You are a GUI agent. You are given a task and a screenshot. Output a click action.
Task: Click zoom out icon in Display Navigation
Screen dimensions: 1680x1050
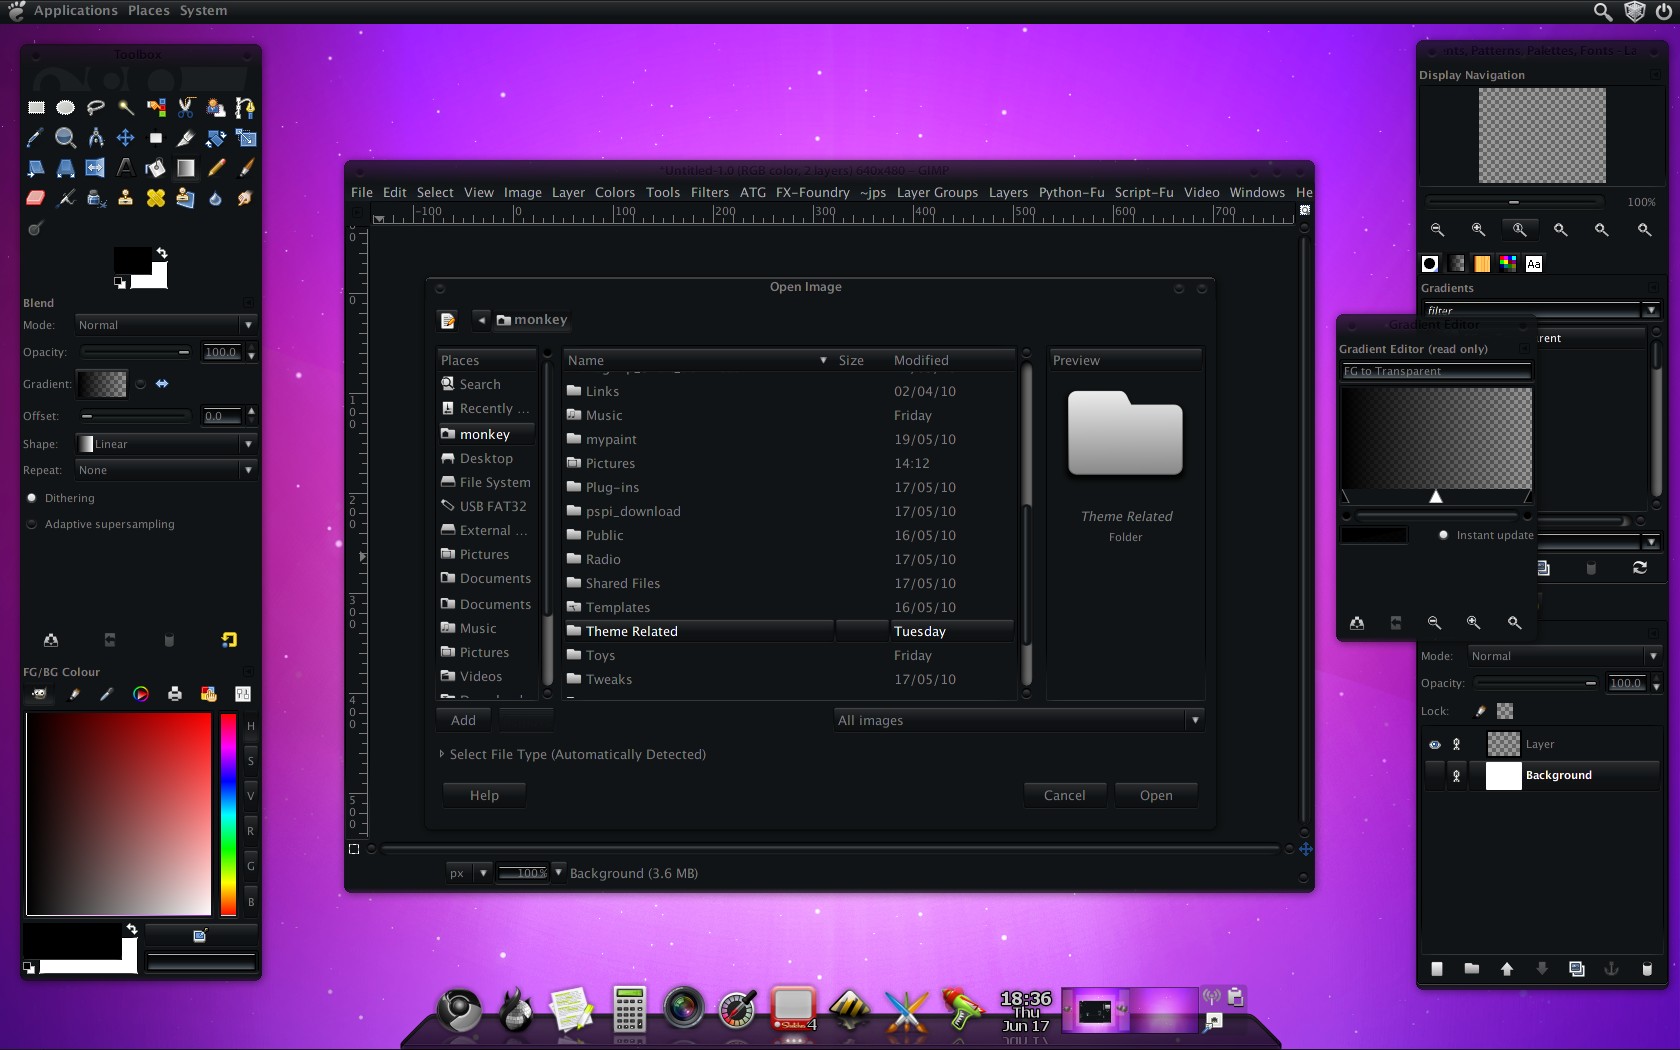click(x=1437, y=230)
